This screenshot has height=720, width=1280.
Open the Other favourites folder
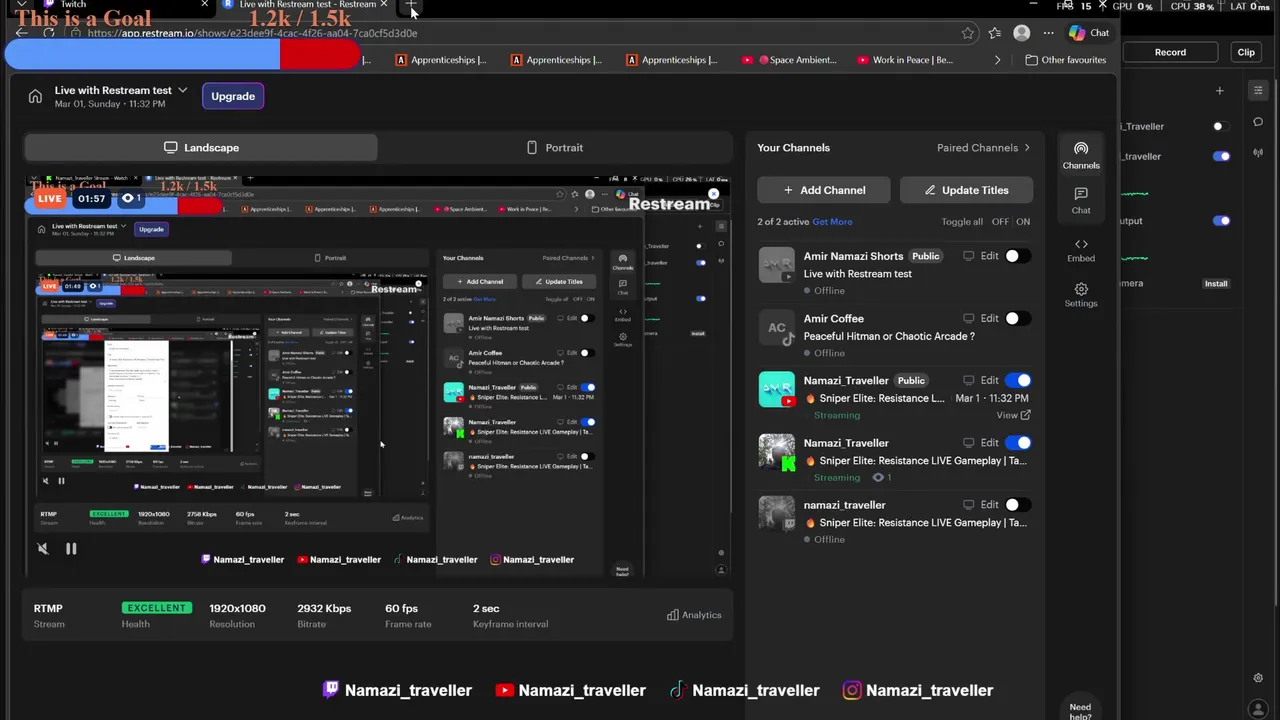1066,60
